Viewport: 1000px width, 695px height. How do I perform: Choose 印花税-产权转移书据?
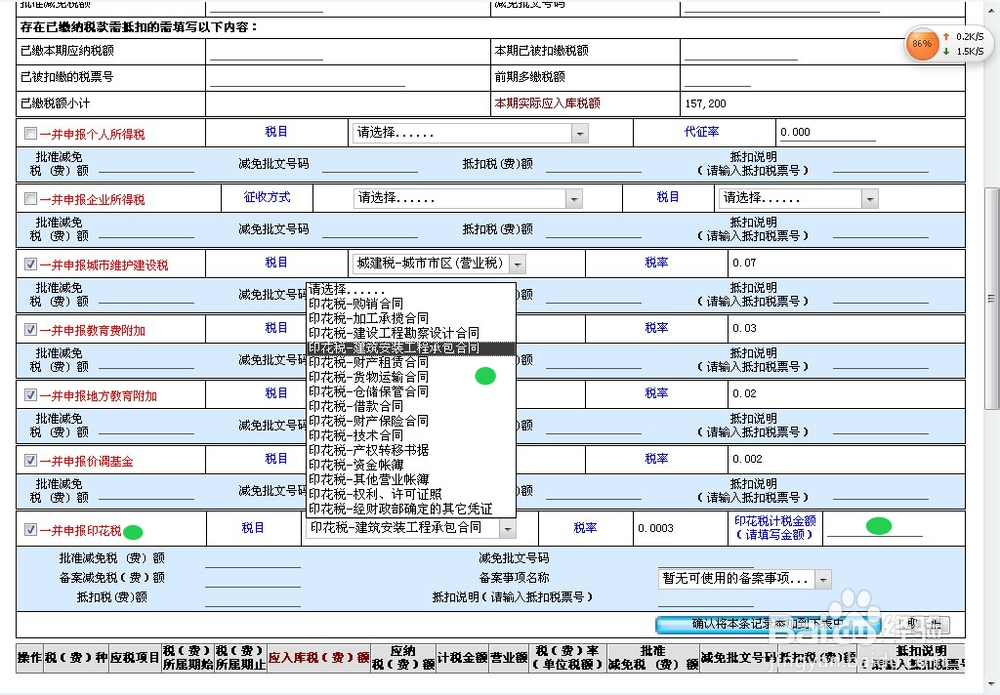[411, 450]
